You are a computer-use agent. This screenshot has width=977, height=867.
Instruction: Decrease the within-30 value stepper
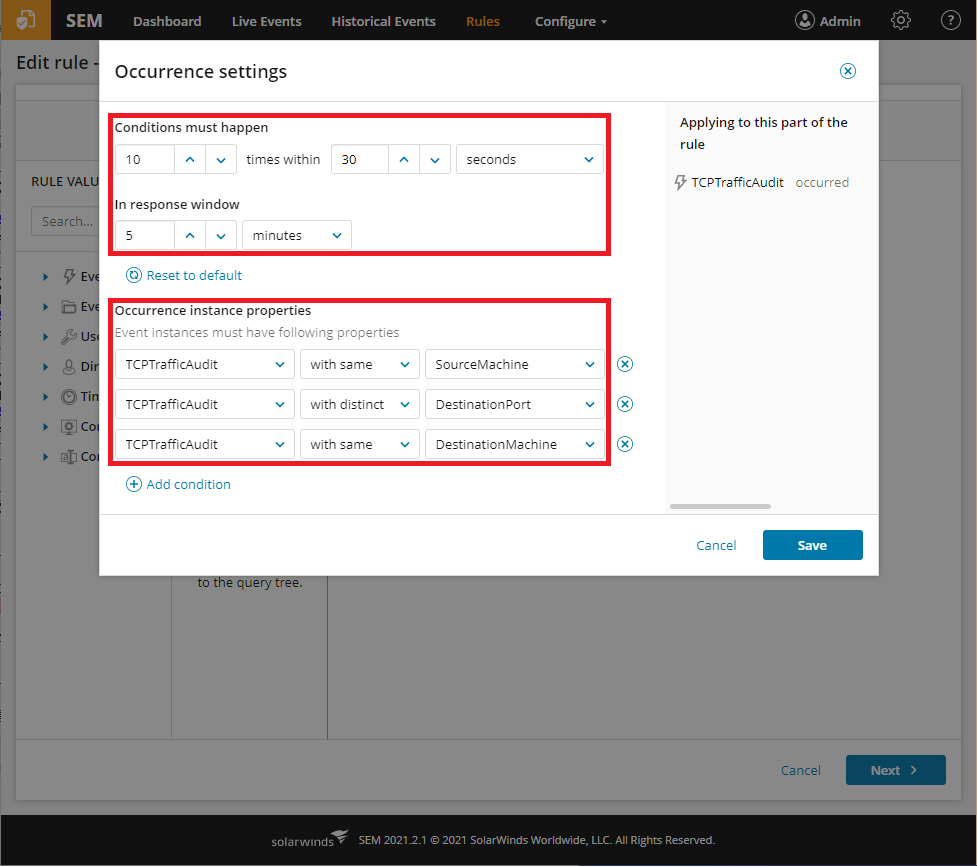(x=435, y=160)
